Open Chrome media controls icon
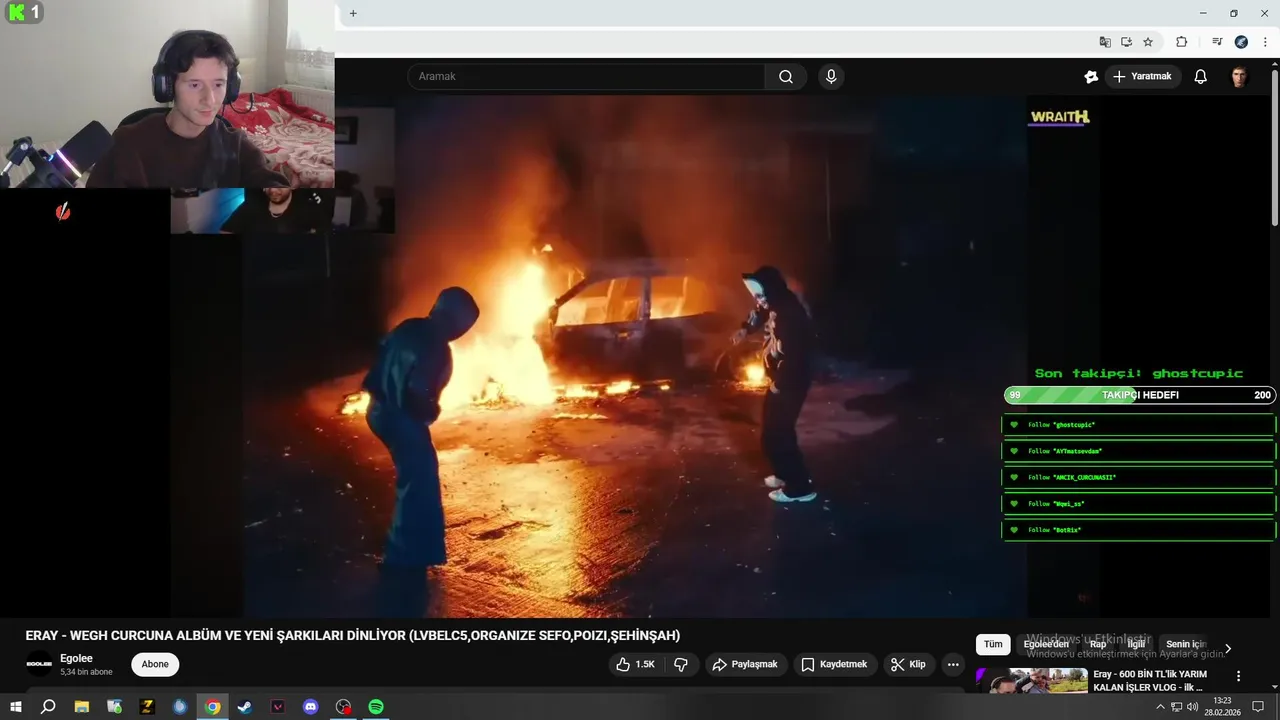 [x=1217, y=42]
